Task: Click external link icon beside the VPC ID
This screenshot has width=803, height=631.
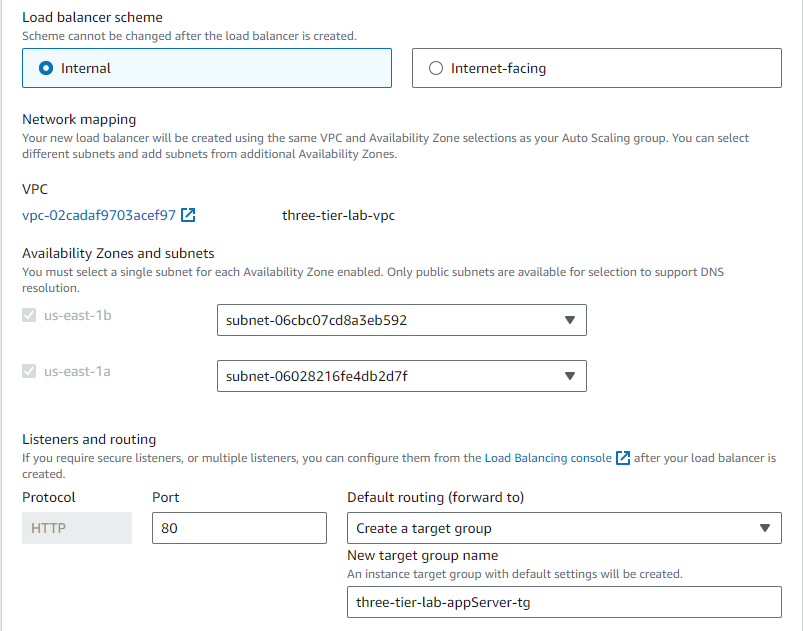Action: [x=188, y=215]
